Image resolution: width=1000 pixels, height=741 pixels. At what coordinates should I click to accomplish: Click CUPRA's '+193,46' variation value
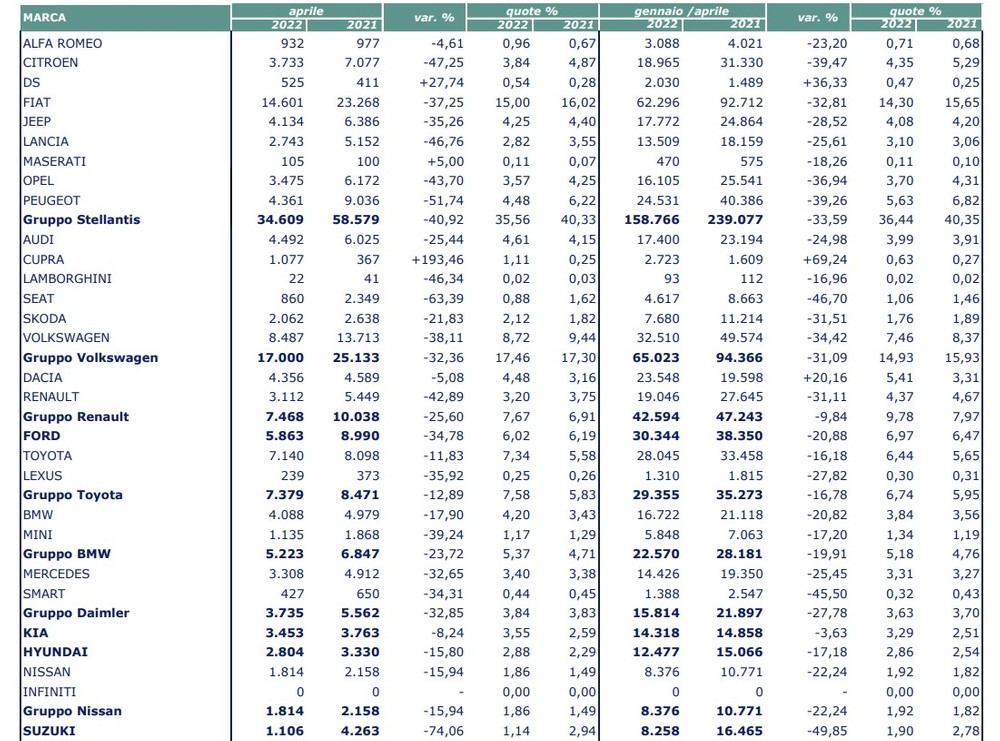[x=438, y=260]
